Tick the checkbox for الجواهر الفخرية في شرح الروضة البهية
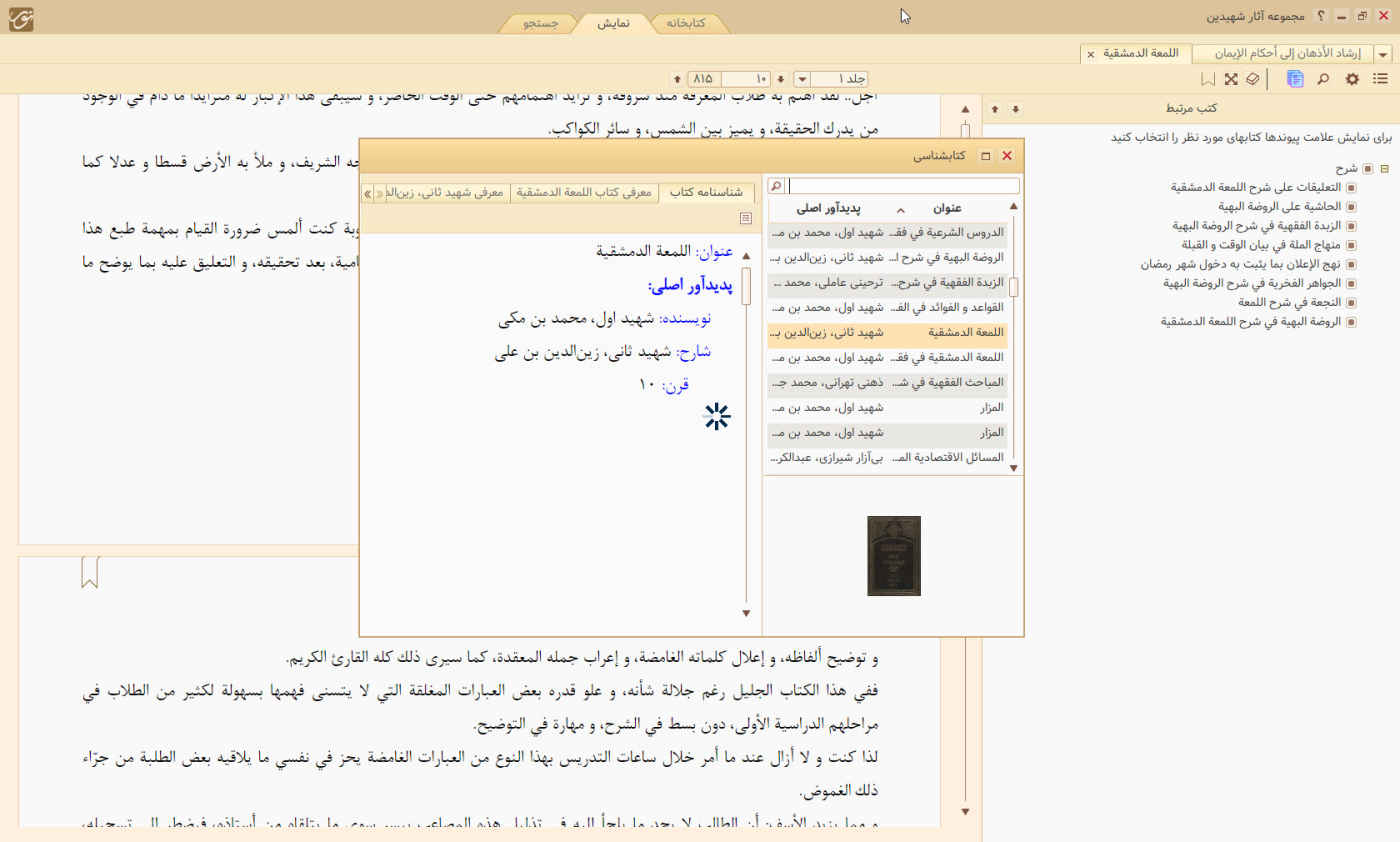This screenshot has height=842, width=1400. pos(1351,283)
